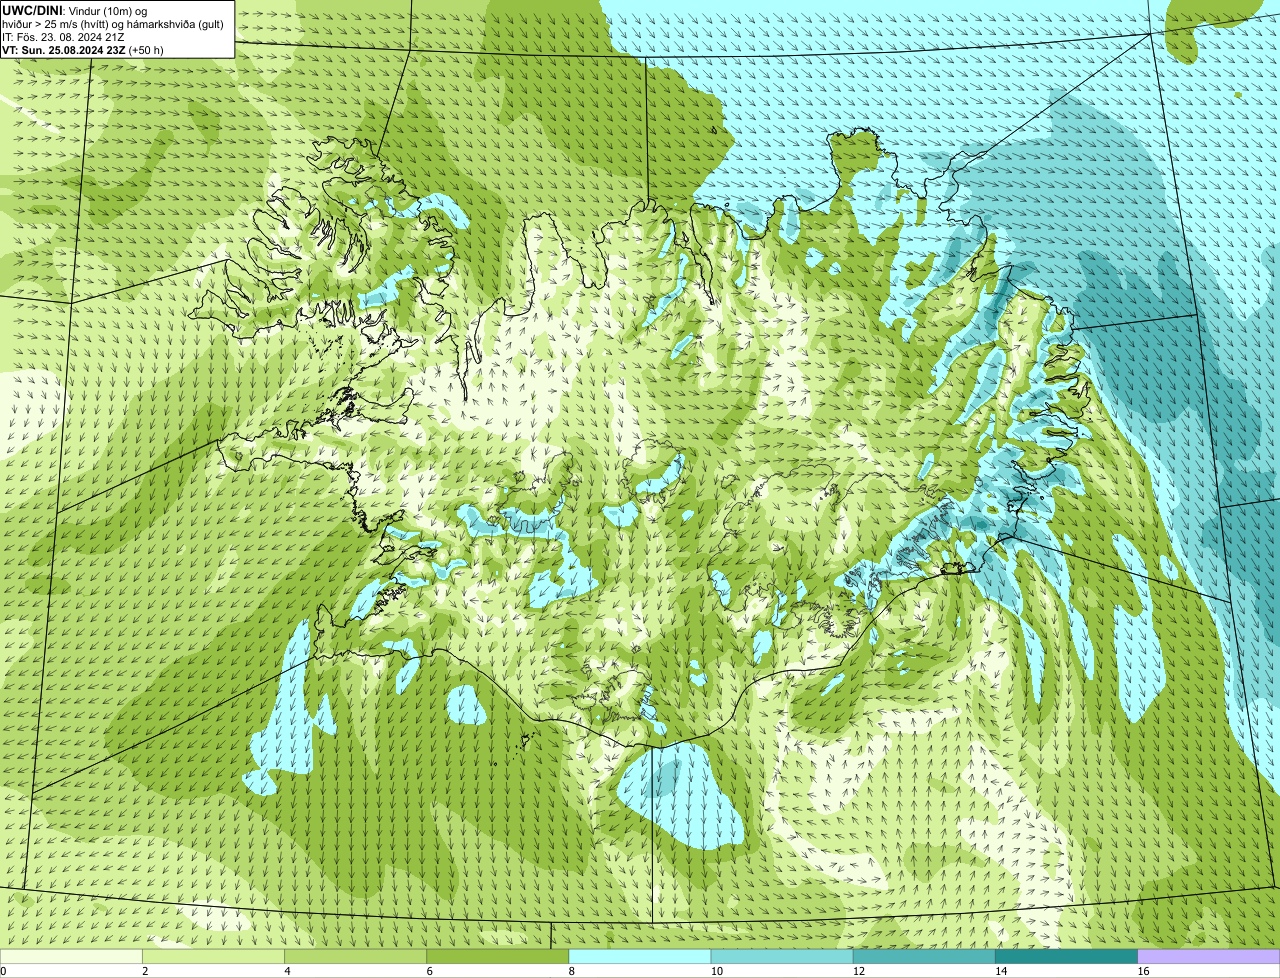Click the legend label "2"
Image resolution: width=1280 pixels, height=978 pixels.
coord(145,971)
